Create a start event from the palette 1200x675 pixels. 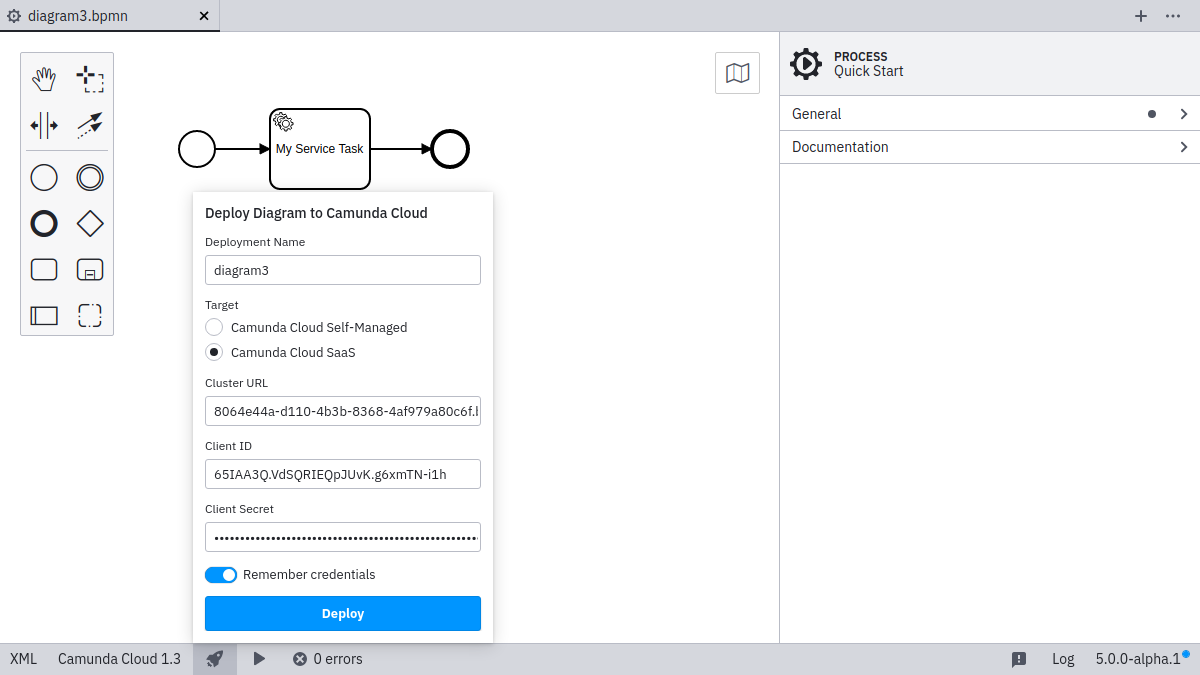[44, 177]
